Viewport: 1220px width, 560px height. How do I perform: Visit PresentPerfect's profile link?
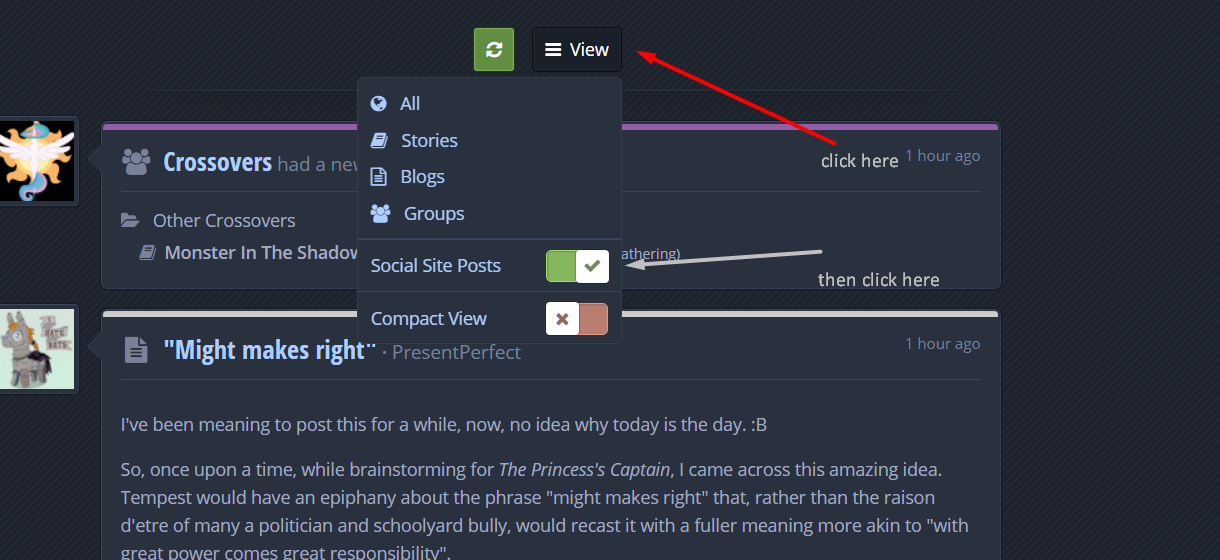tap(456, 352)
